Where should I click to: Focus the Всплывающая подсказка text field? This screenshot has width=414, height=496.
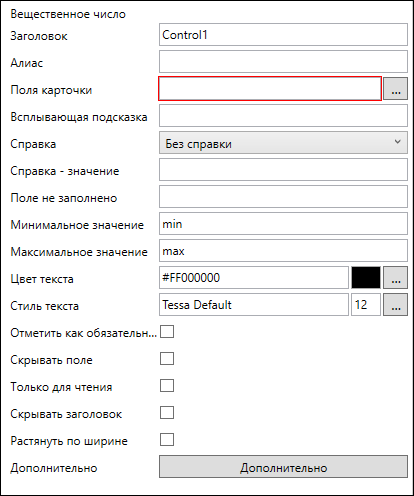(283, 116)
